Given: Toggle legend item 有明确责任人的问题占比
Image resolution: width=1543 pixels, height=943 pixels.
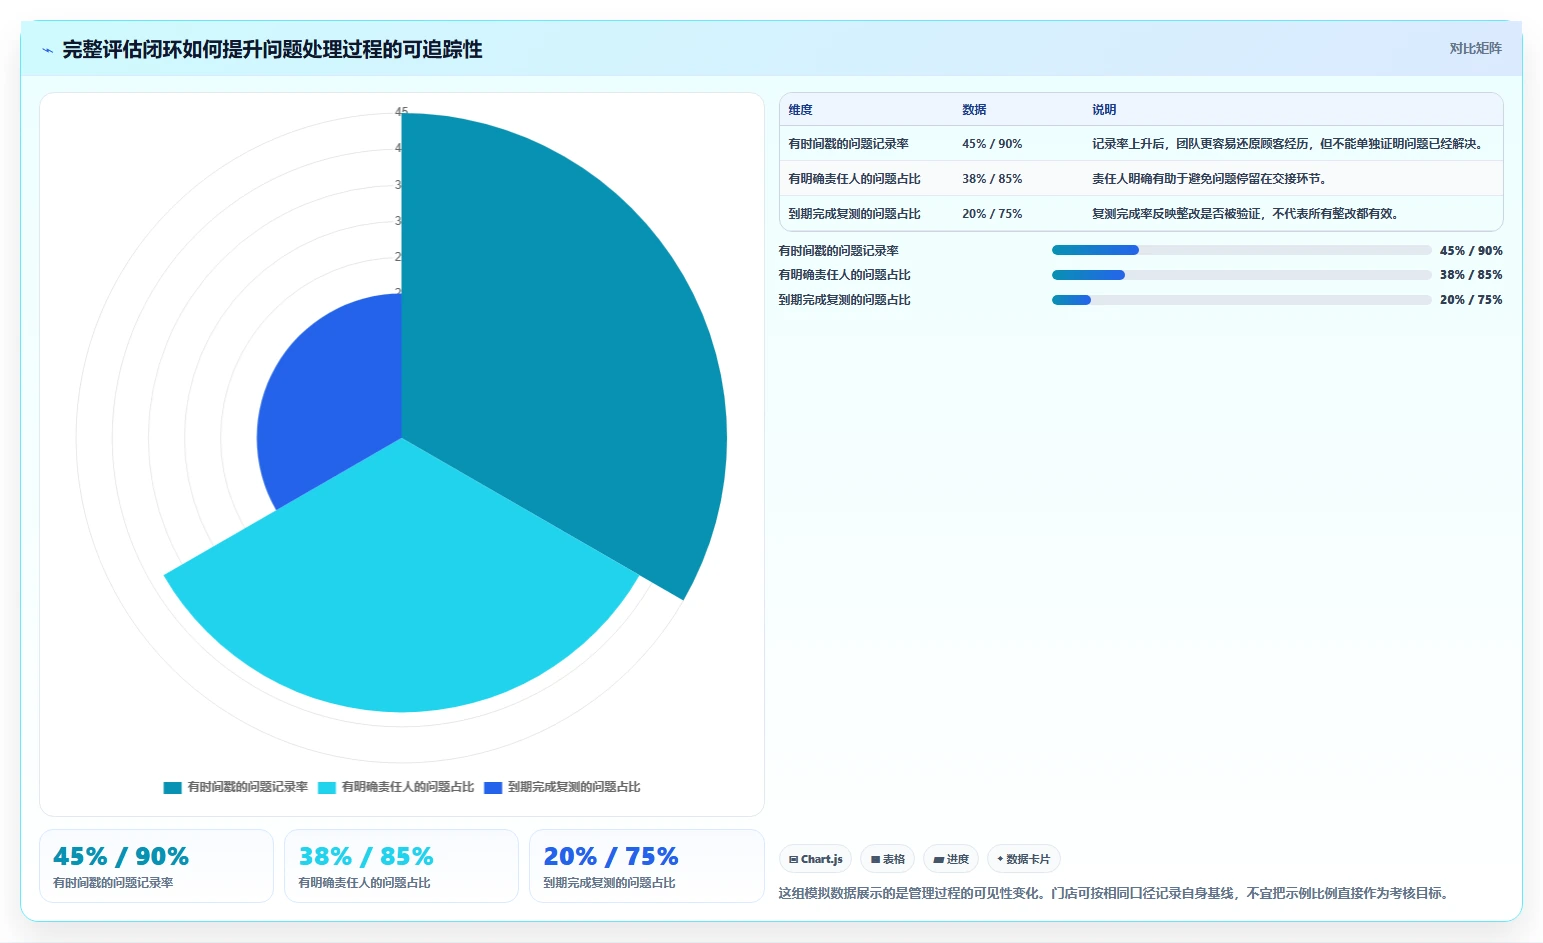Looking at the screenshot, I should point(396,787).
